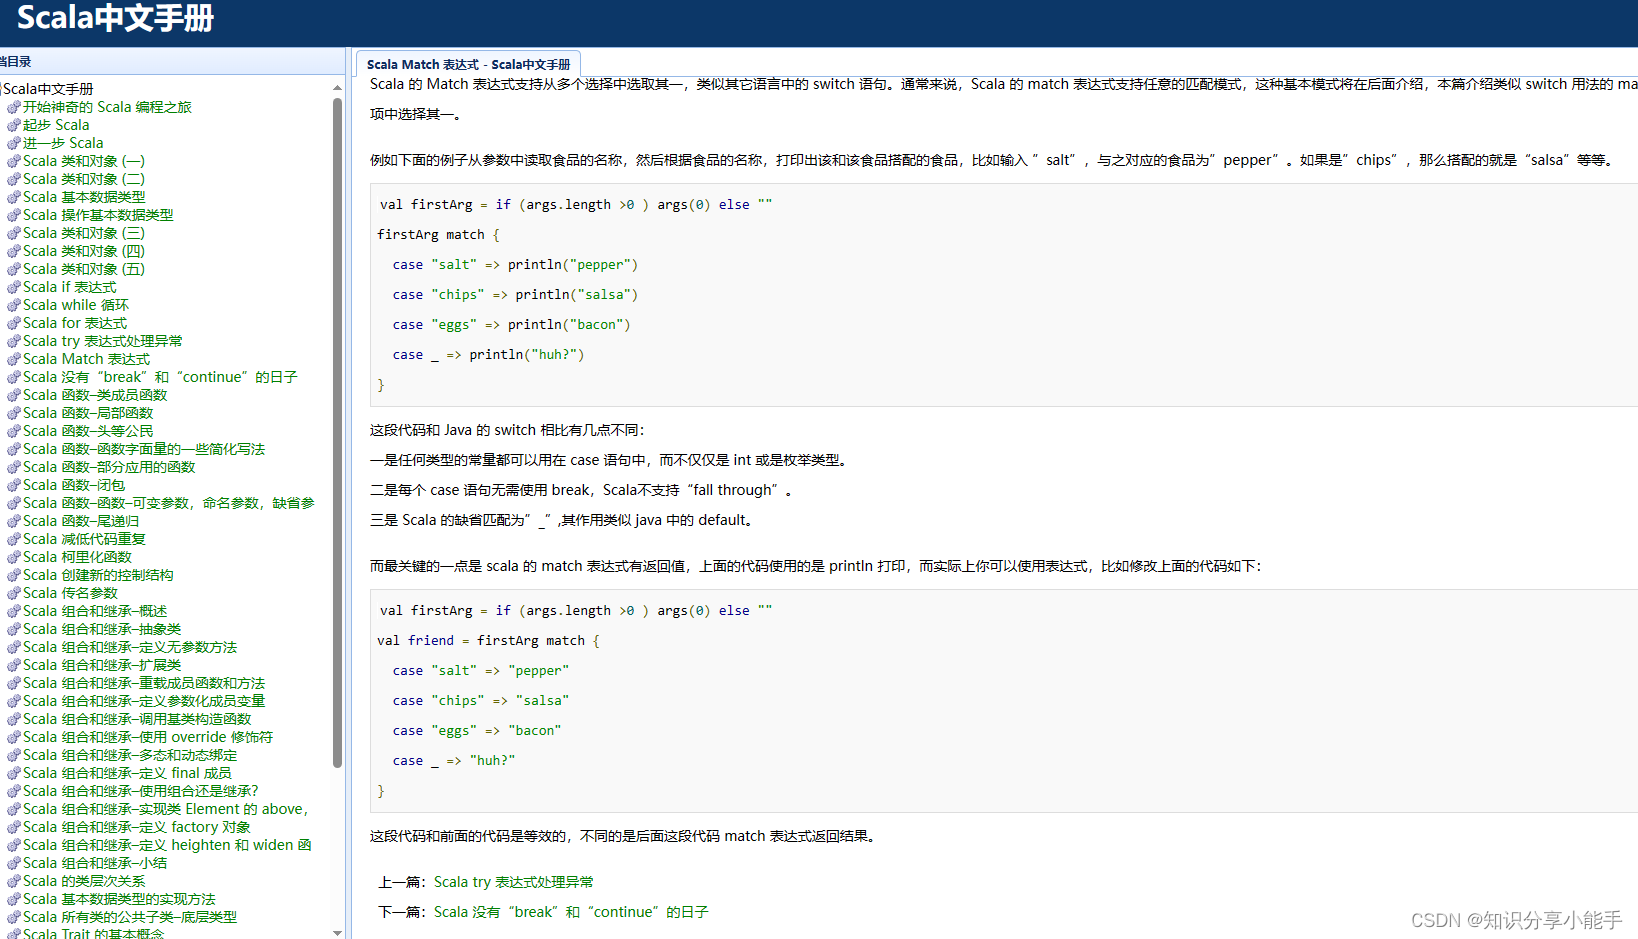Open Scala 函数–函数字面量的一些简化写法
The height and width of the screenshot is (939, 1638).
click(x=144, y=449)
